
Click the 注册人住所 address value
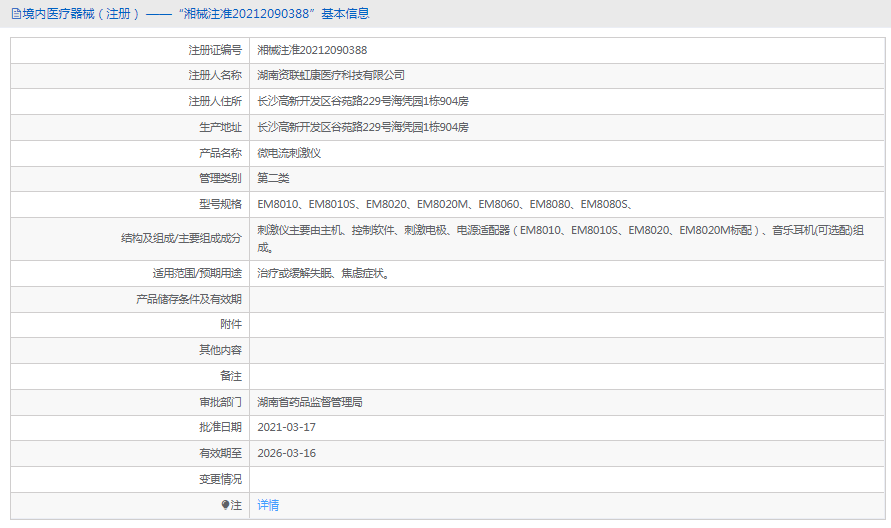pyautogui.click(x=363, y=101)
